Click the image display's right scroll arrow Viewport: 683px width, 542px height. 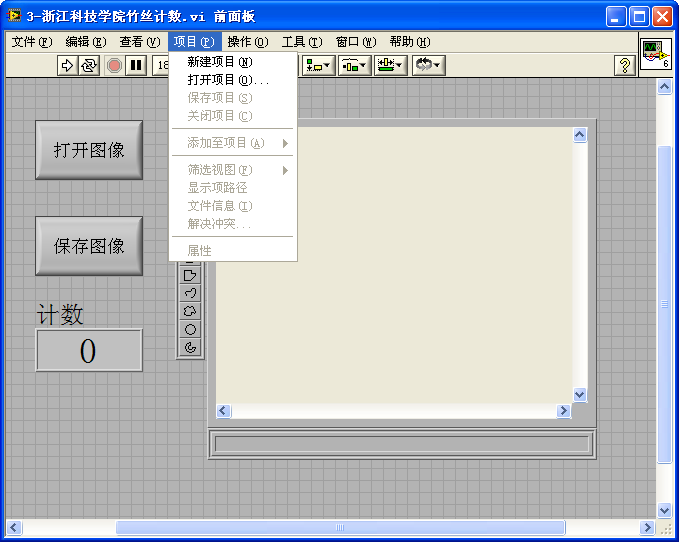pos(564,411)
